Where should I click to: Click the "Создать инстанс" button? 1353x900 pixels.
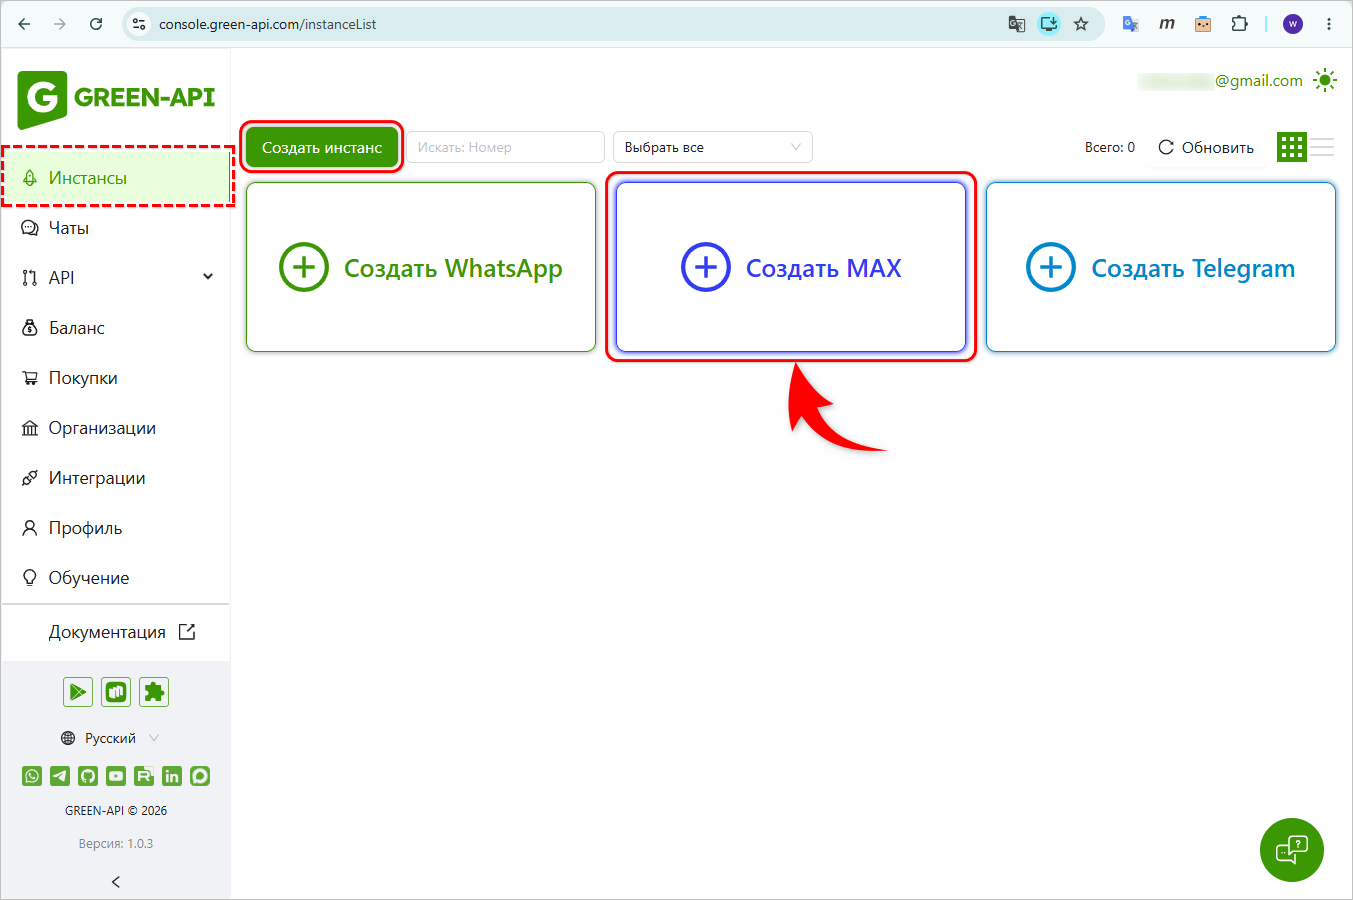(322, 147)
